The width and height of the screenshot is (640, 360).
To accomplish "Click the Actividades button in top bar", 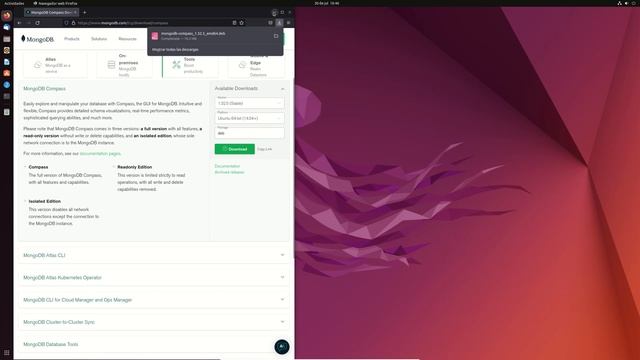I will [14, 3].
